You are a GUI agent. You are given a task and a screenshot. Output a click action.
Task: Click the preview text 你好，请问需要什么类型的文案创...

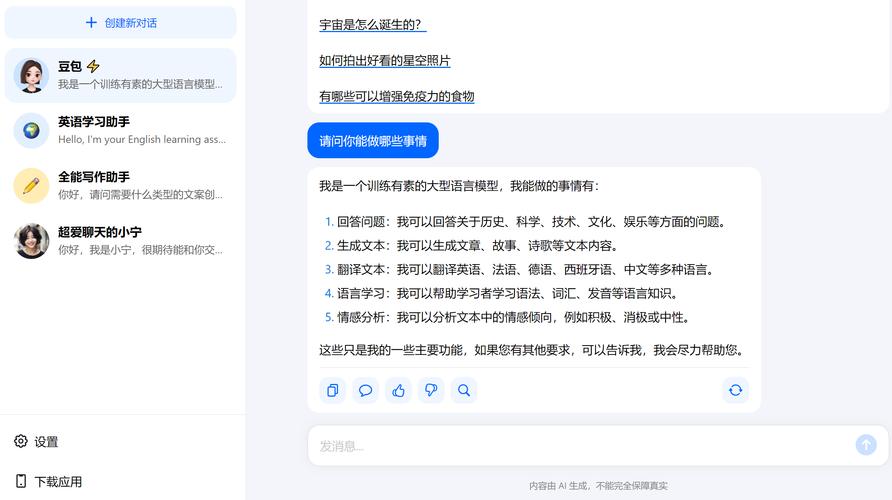click(x=140, y=195)
